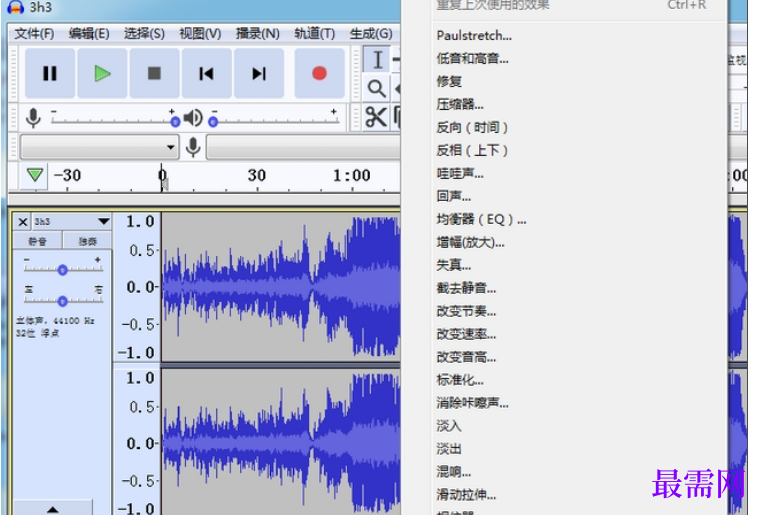
Task: Click the 3h3 track gain slider
Action: (x=62, y=269)
